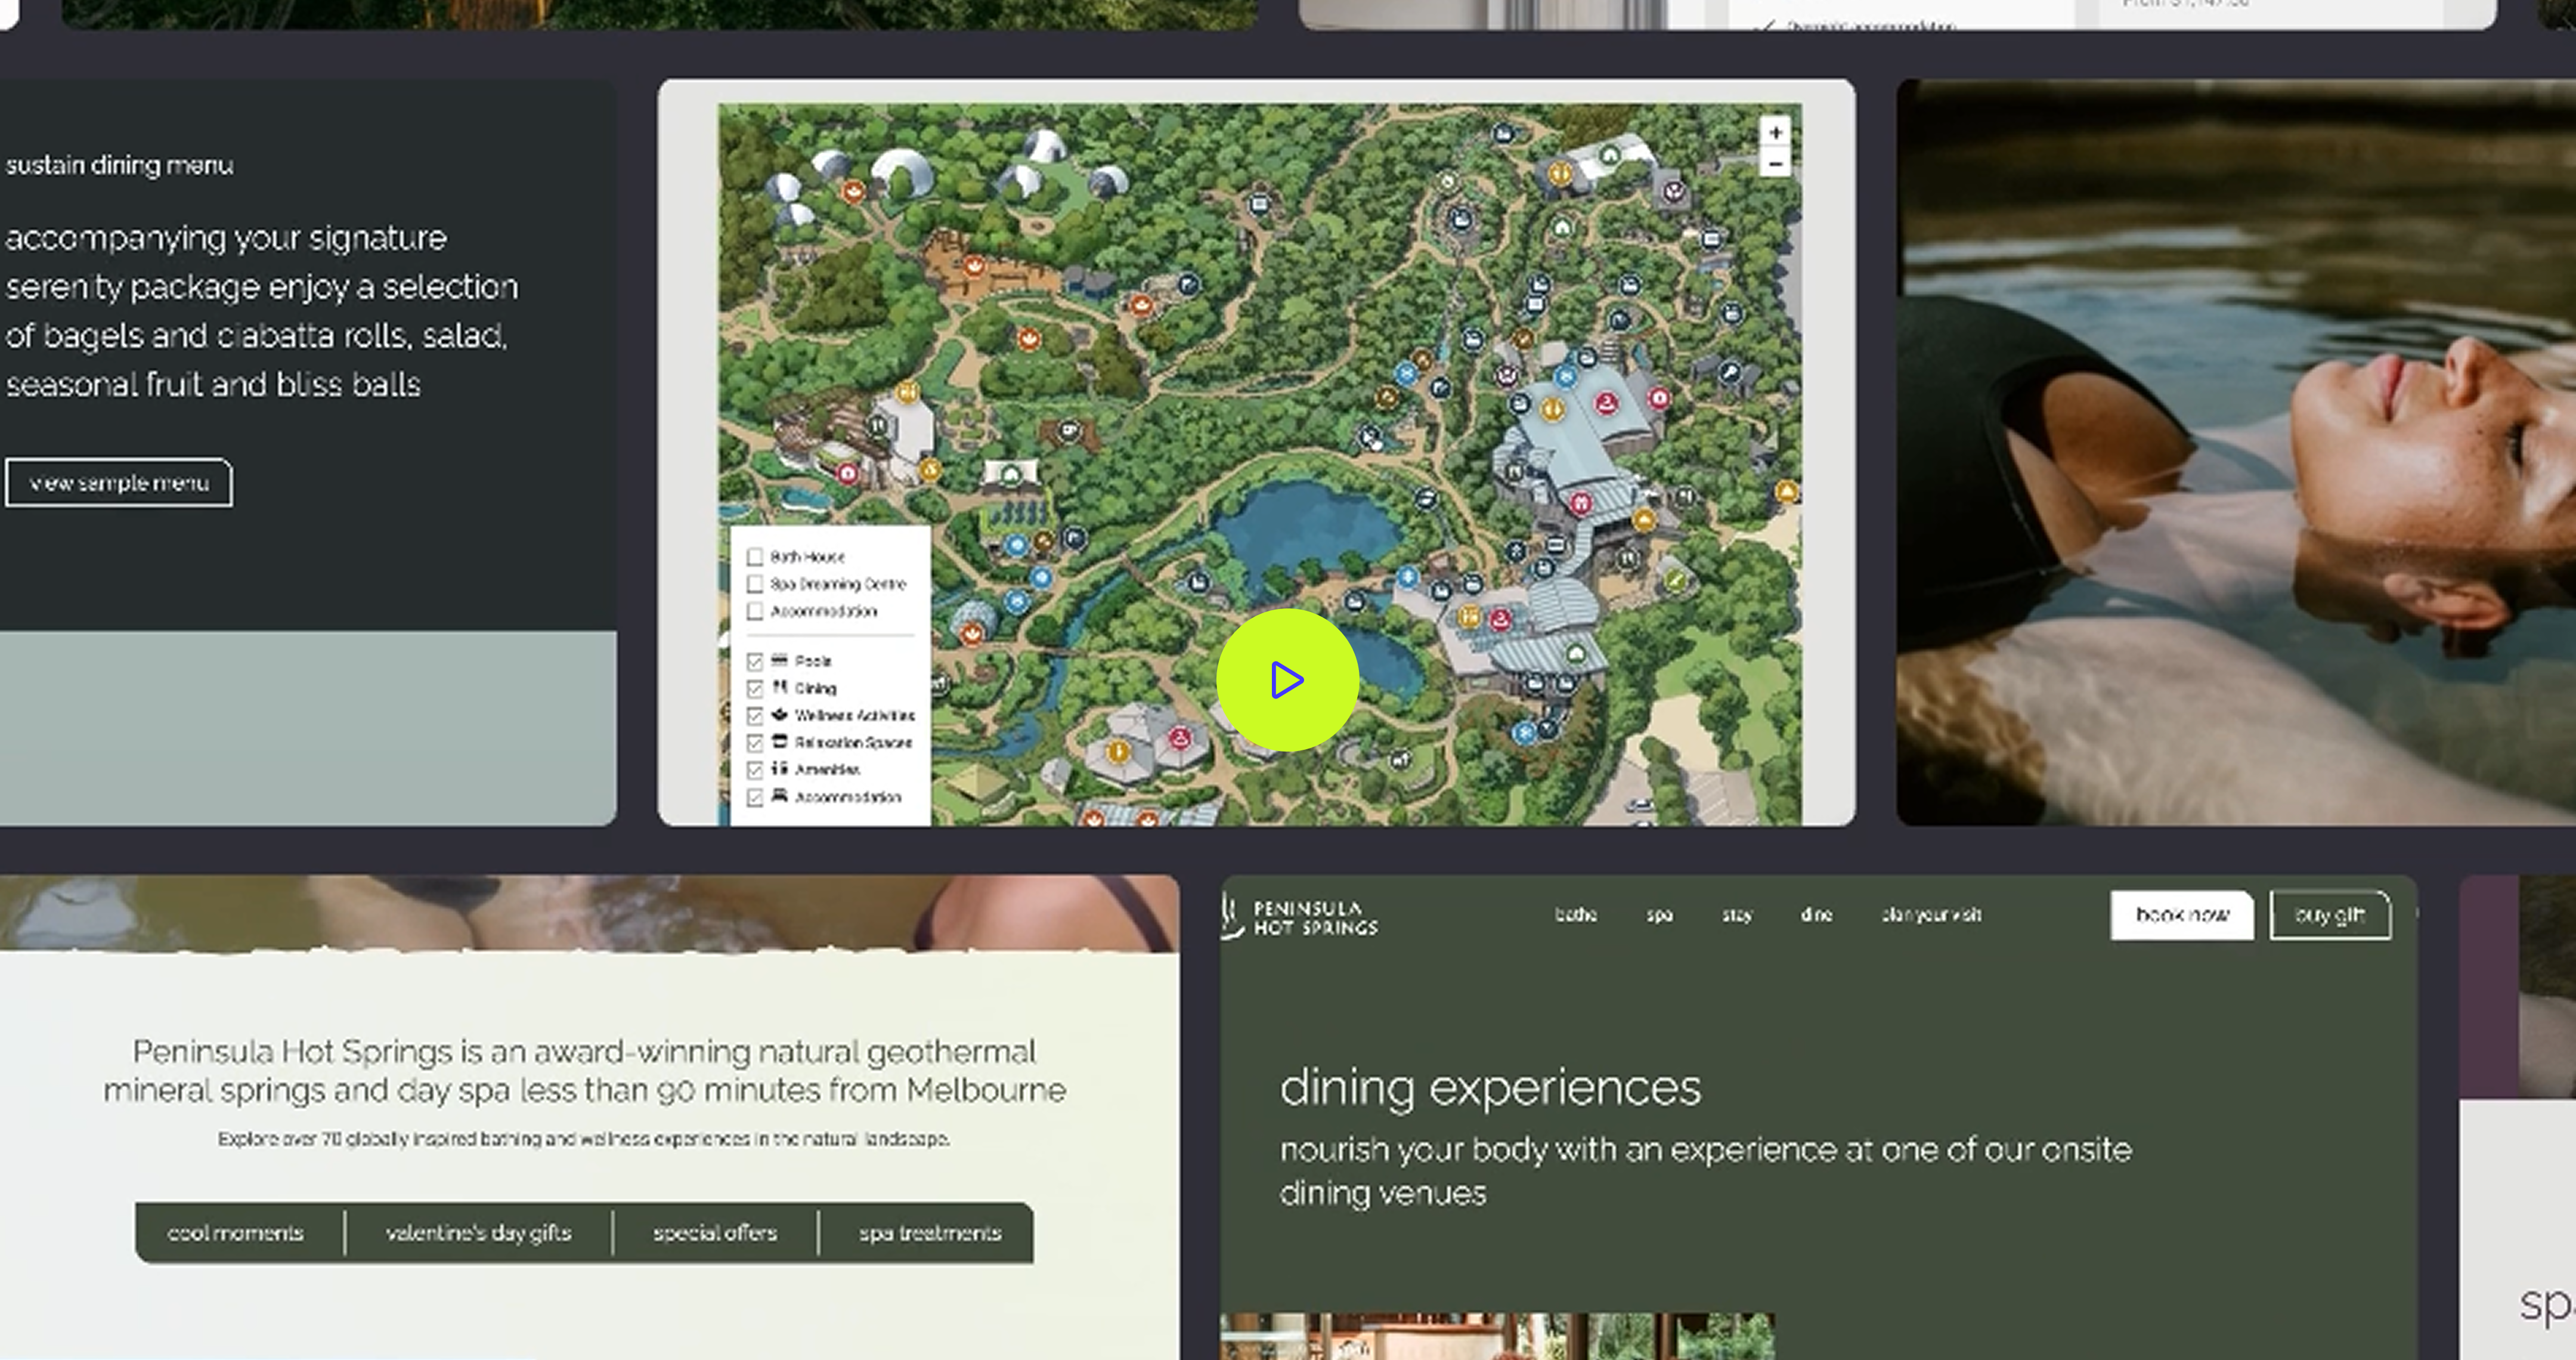The width and height of the screenshot is (2576, 1360).
Task: Uncheck the Pools checkbox
Action: [x=755, y=661]
